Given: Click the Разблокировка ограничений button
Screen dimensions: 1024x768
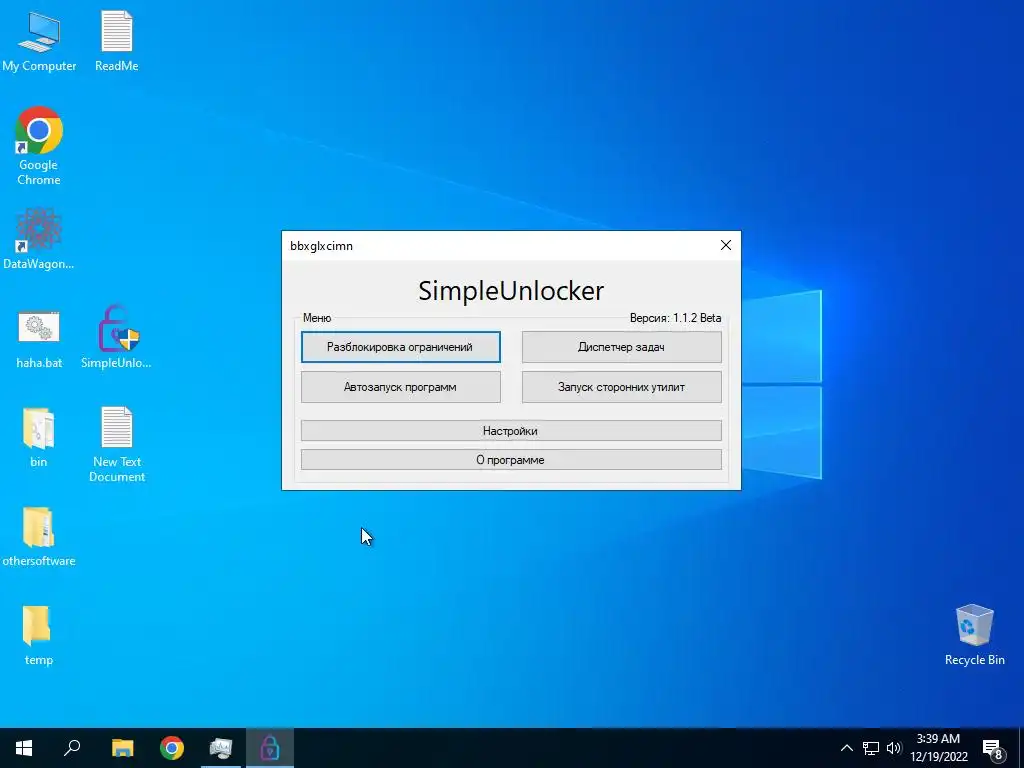Looking at the screenshot, I should tap(400, 347).
